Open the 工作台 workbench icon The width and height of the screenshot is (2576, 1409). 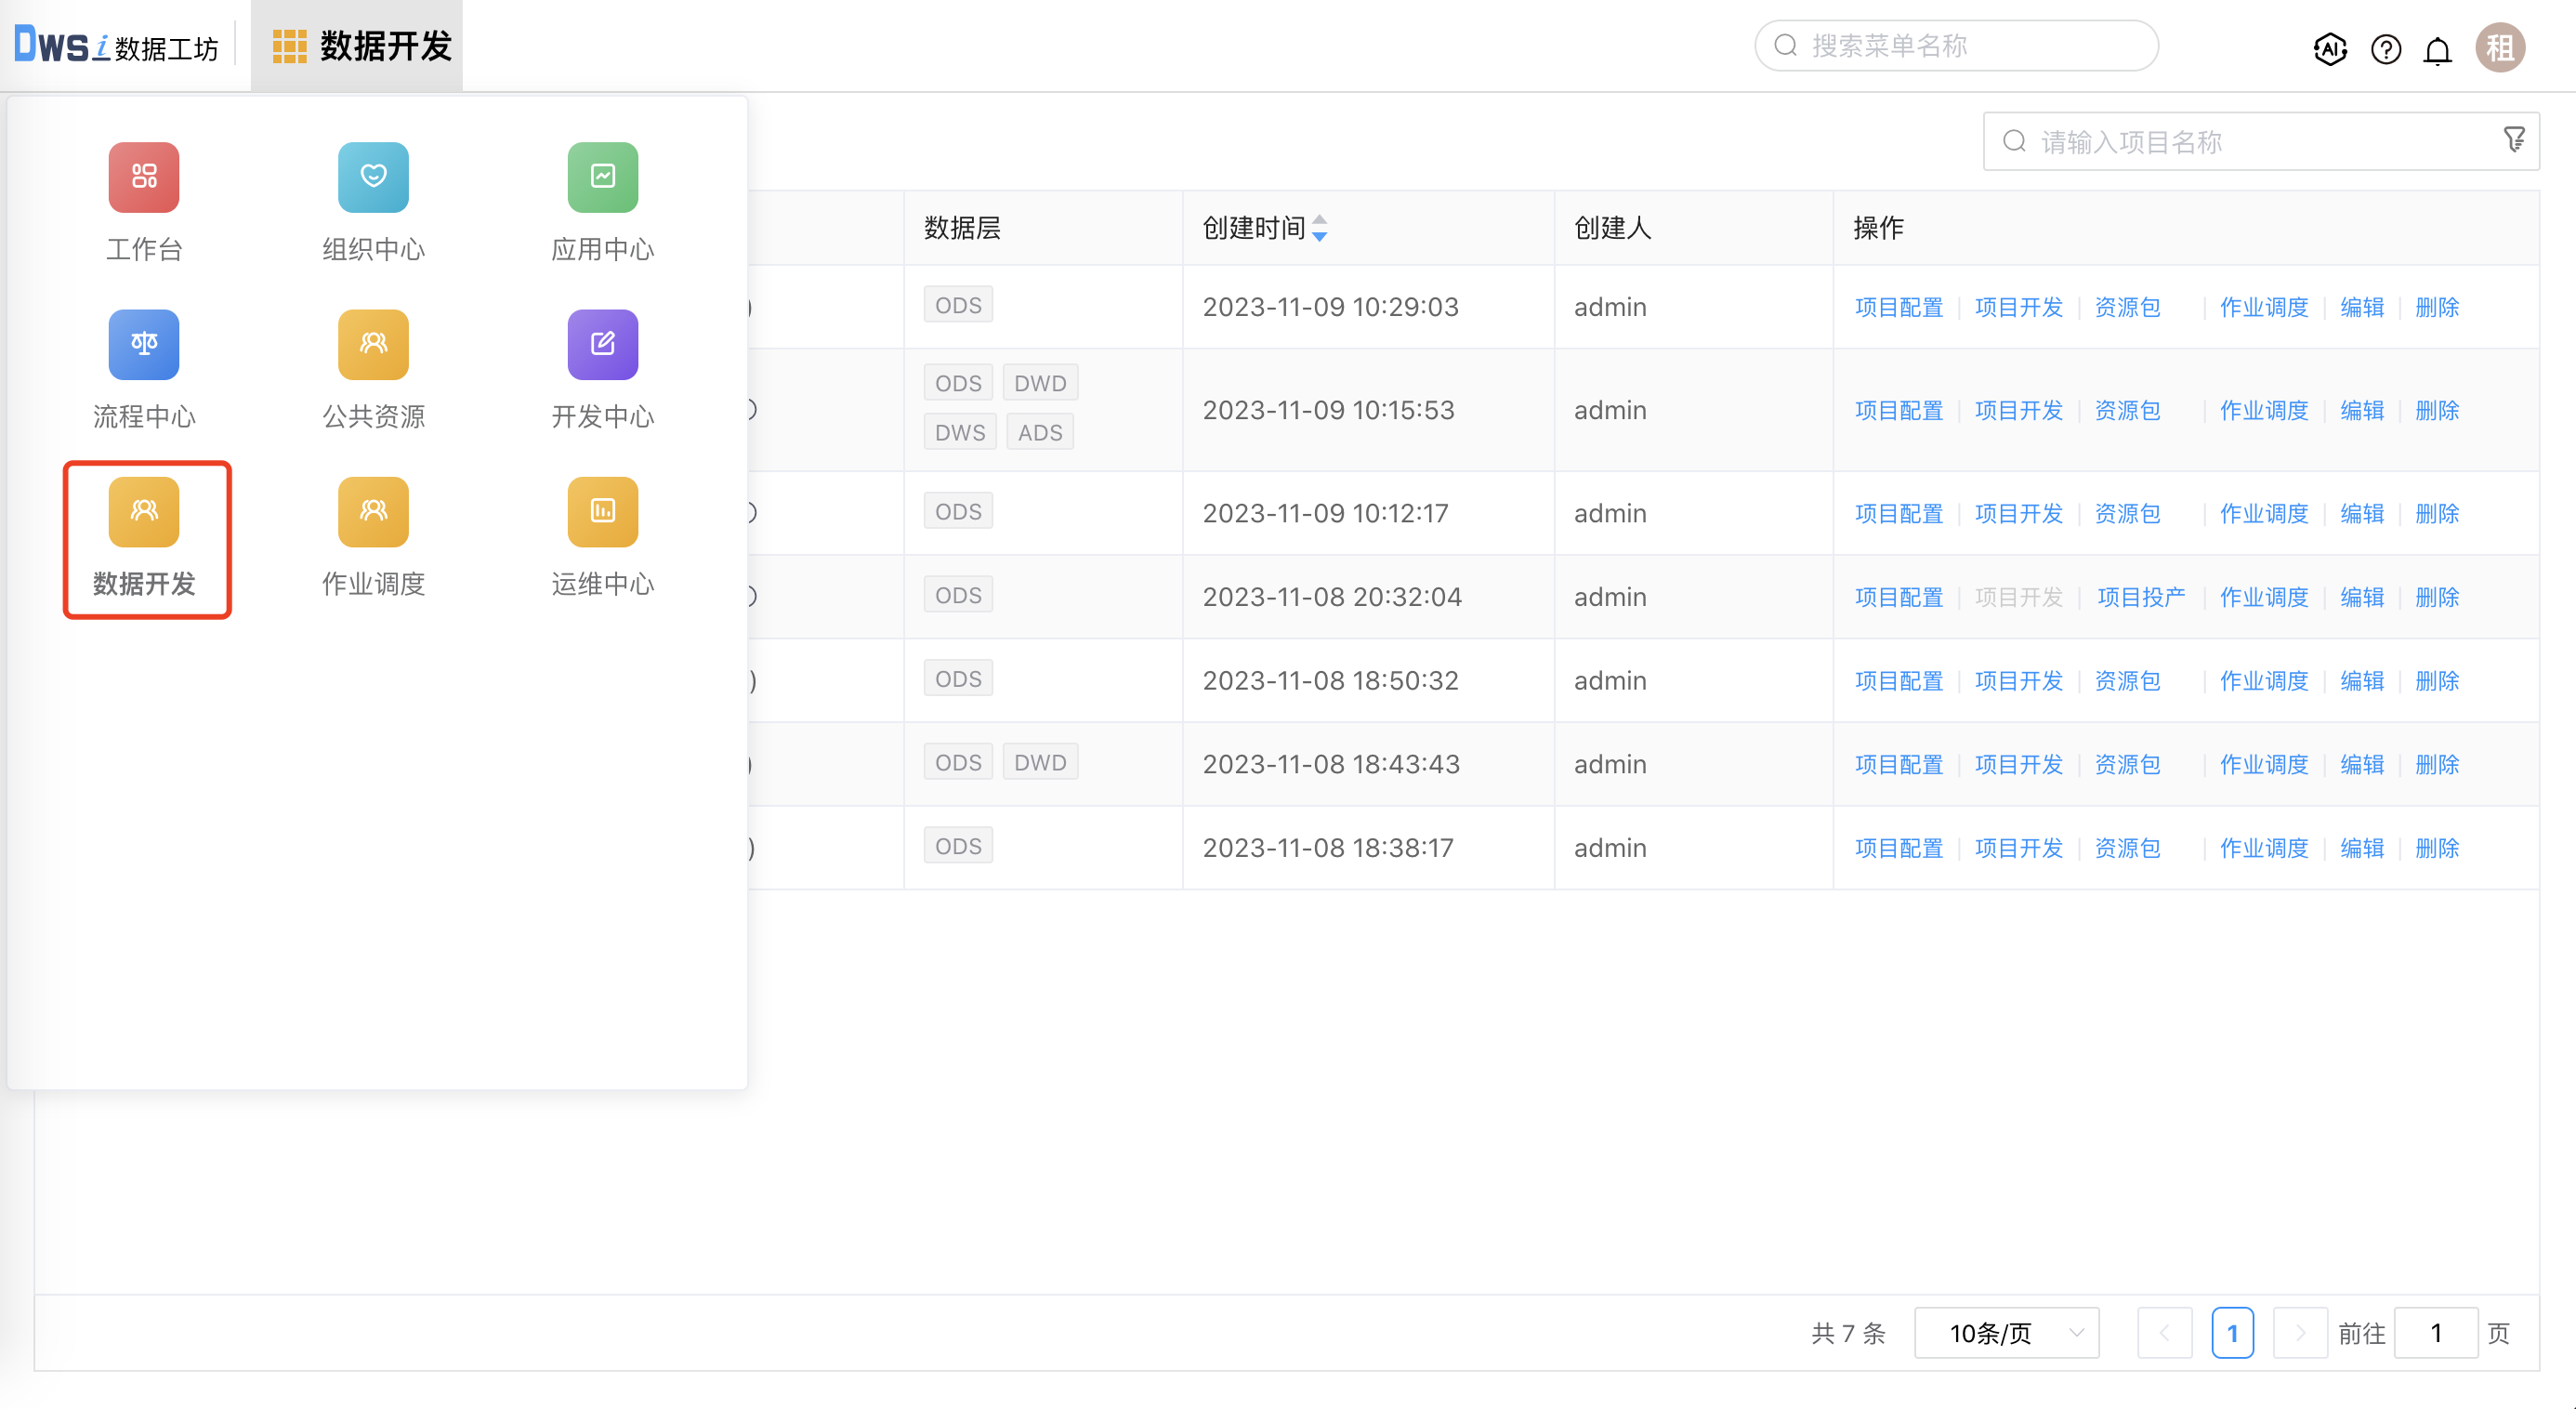coord(144,178)
